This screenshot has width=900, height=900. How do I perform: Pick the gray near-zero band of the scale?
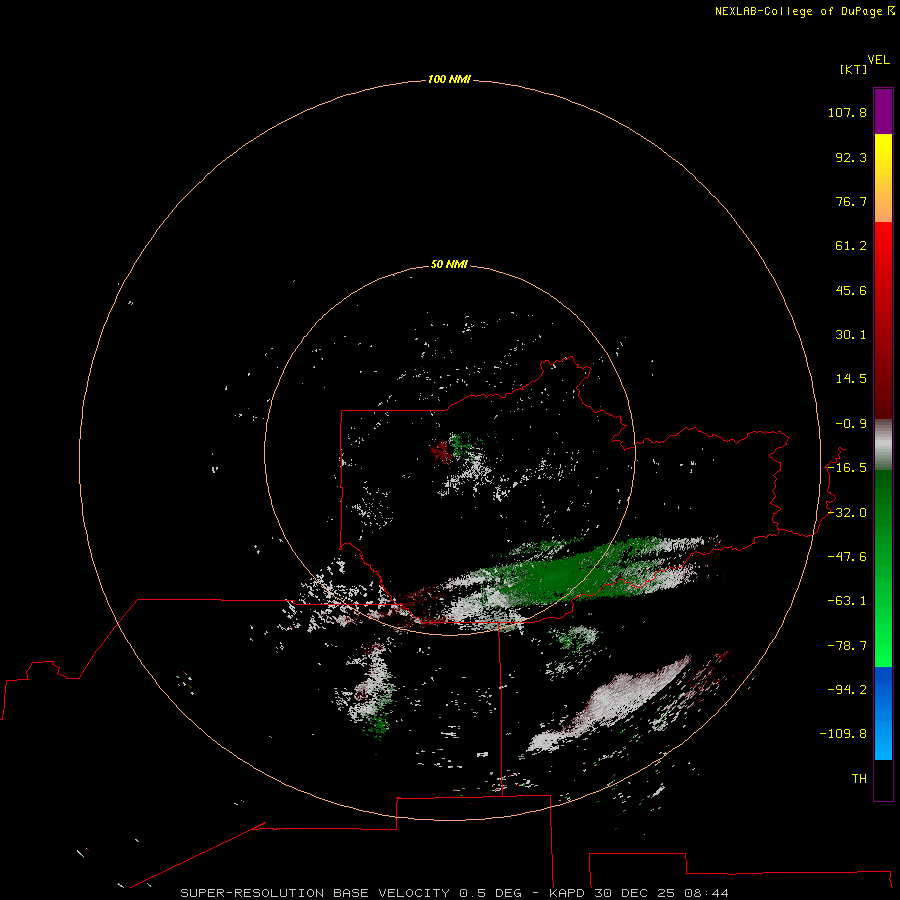(883, 445)
